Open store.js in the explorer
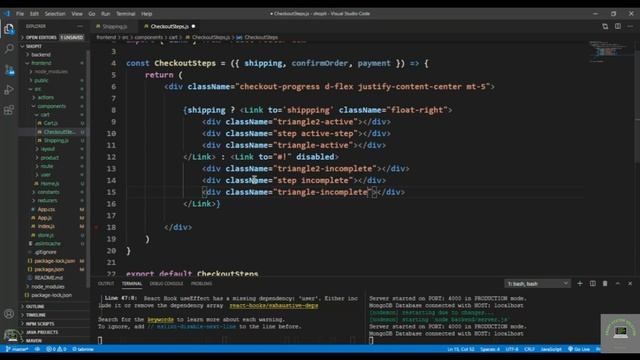Screen dimensions: 640x360 point(46,235)
